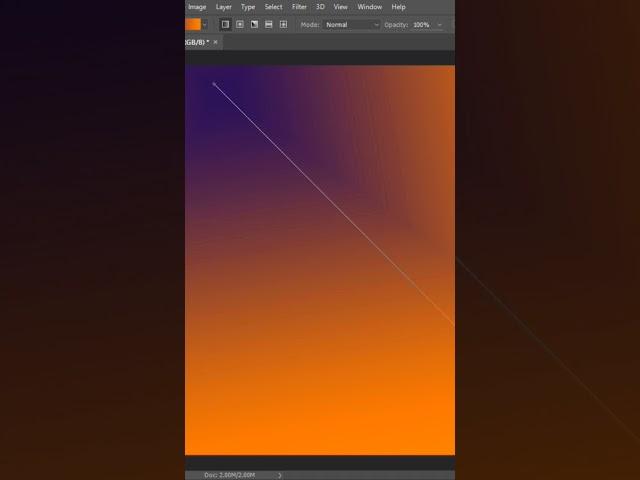Click the Opacity 100% value field
The width and height of the screenshot is (640, 480).
[x=422, y=24]
